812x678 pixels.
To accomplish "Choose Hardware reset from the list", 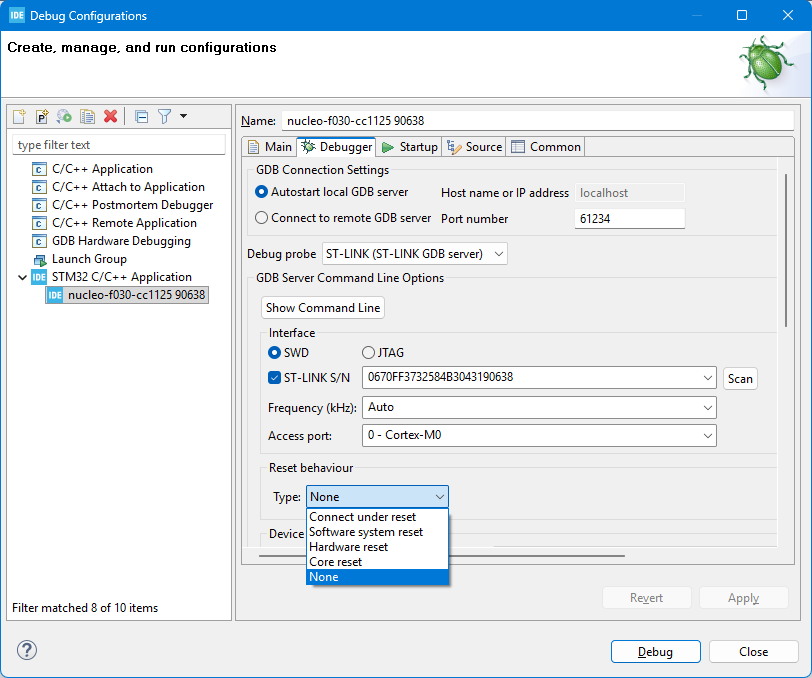I will (349, 547).
